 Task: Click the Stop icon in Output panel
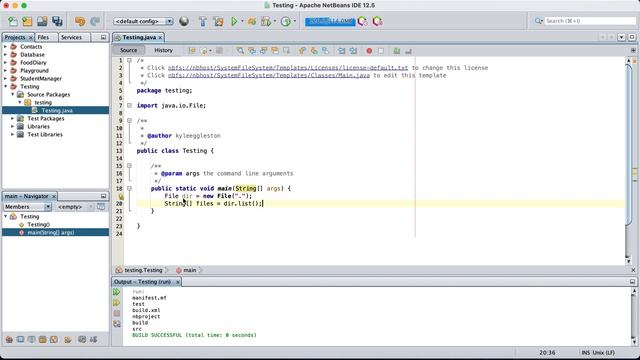pos(117,313)
